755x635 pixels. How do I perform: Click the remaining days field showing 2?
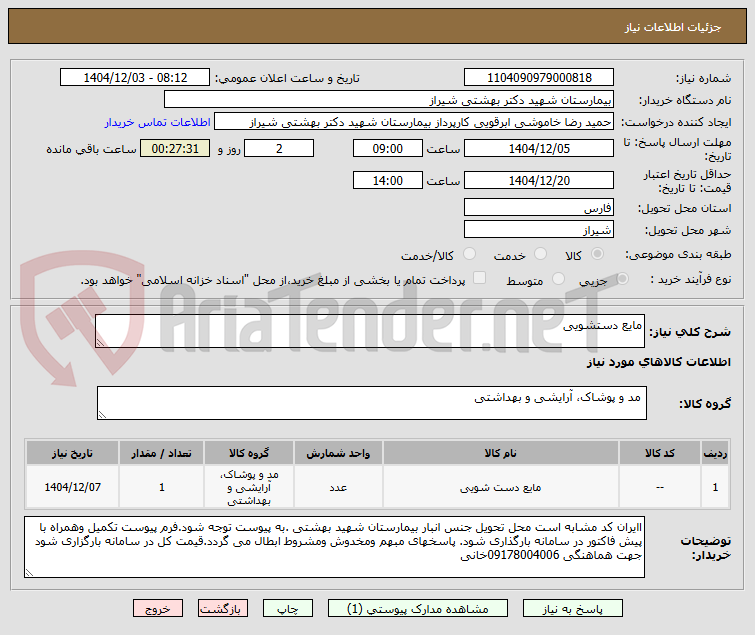point(279,148)
